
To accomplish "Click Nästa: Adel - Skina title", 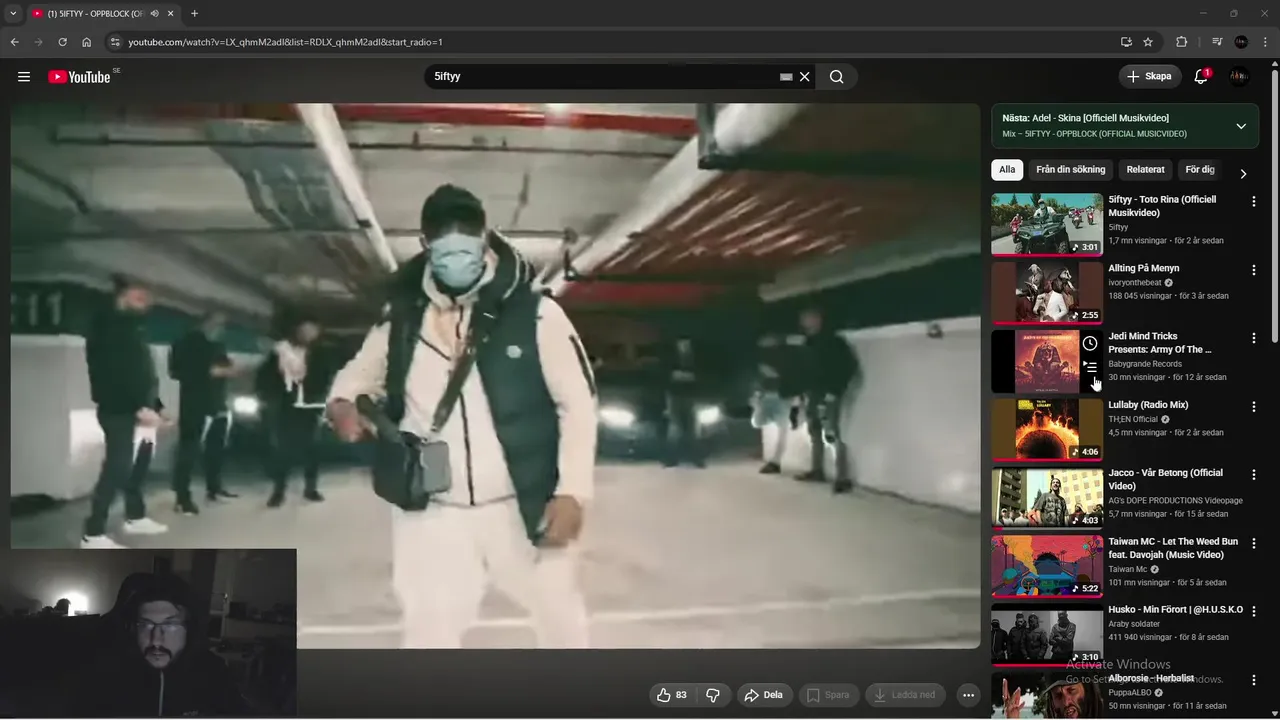I will click(1085, 118).
